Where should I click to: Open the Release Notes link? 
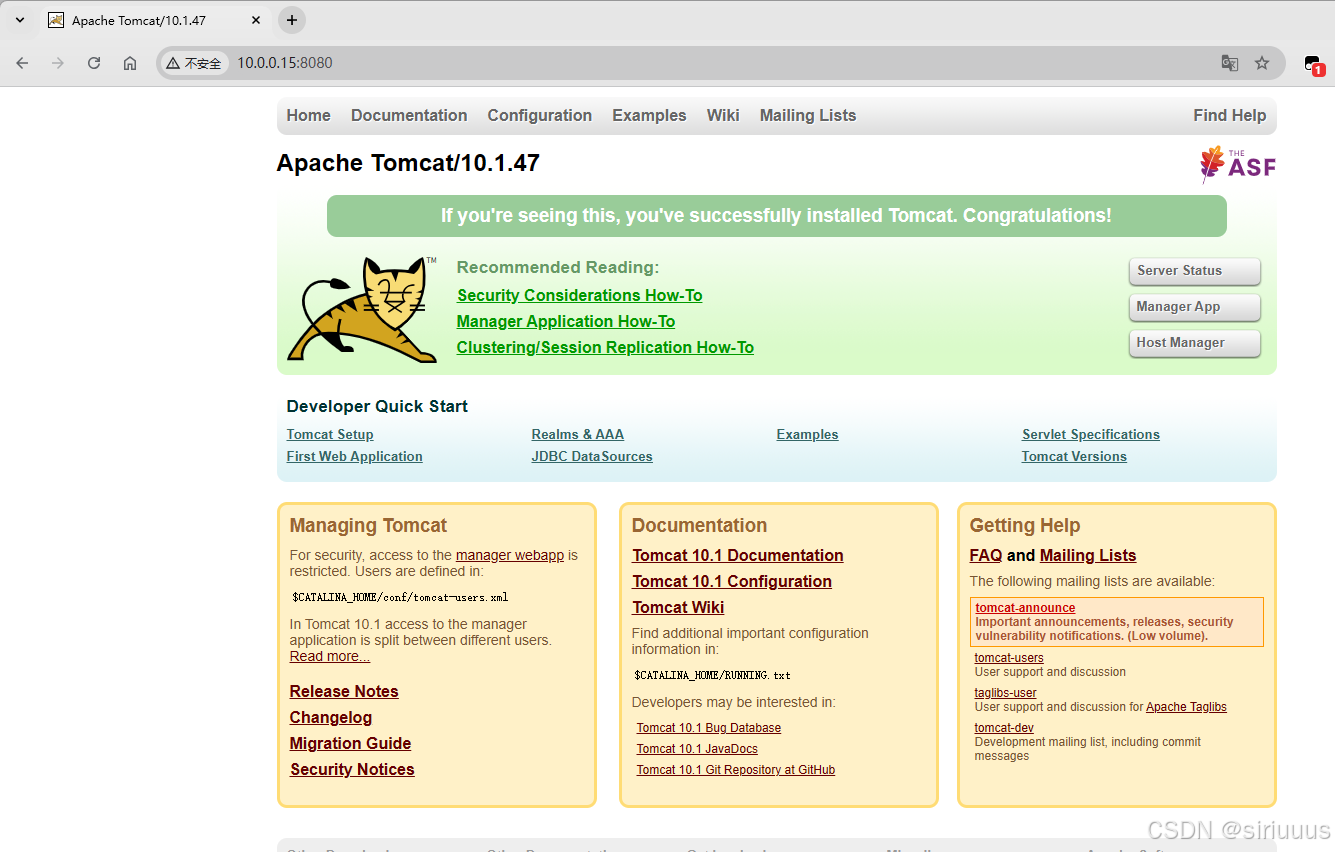[344, 691]
